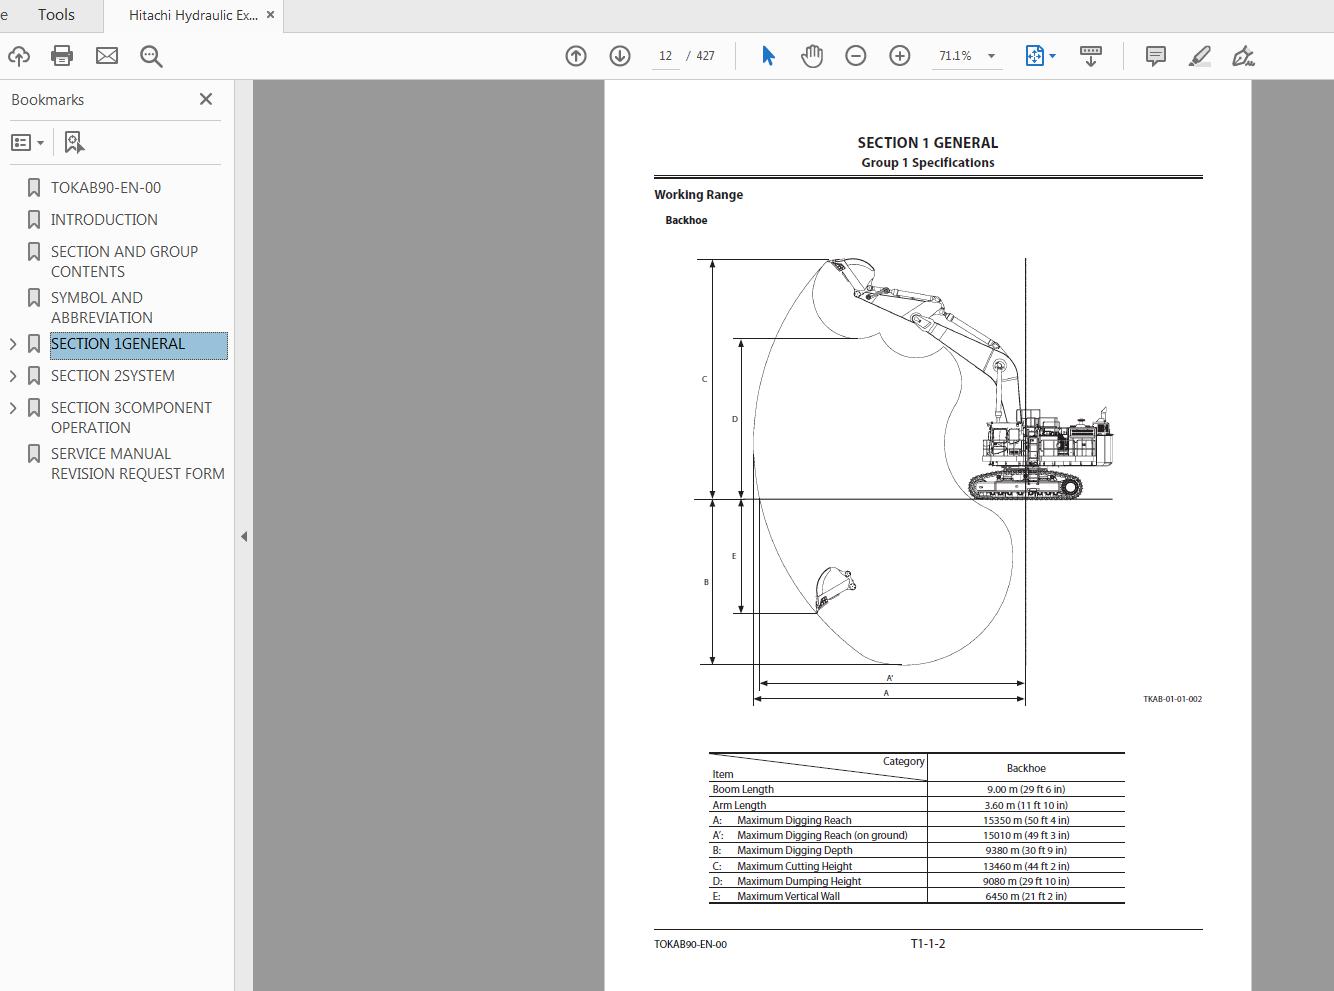Click the '13460 m (44 ft 2 in)' value
The width and height of the screenshot is (1334, 991).
(x=1026, y=867)
